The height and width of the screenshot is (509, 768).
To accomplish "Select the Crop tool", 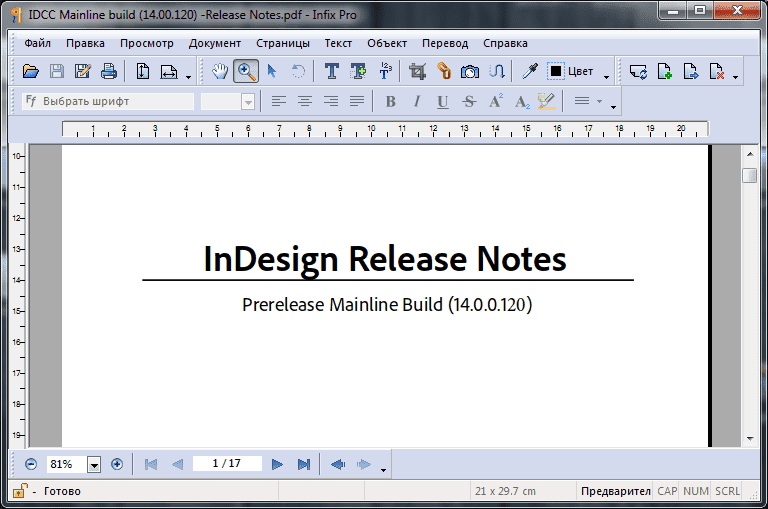I will [x=417, y=72].
